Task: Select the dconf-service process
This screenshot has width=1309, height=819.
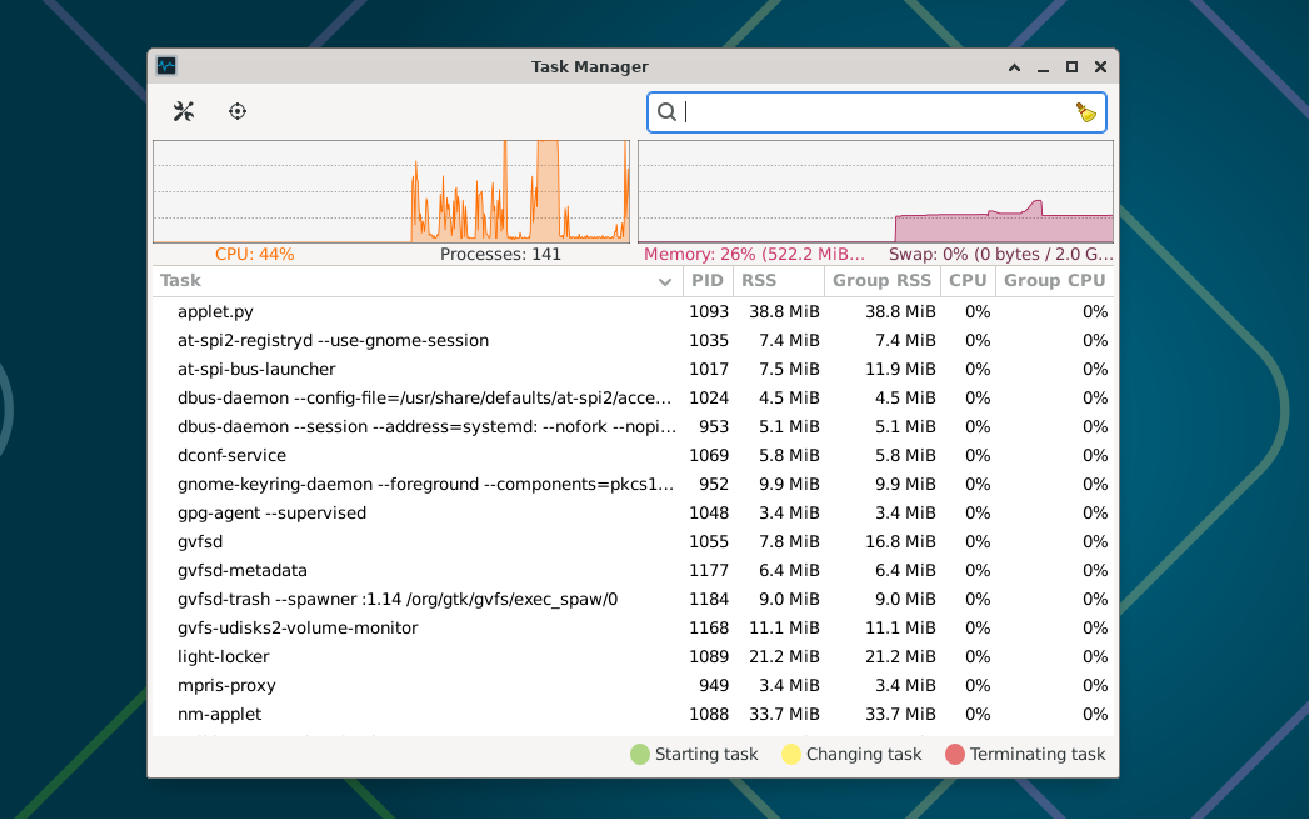Action: tap(633, 456)
